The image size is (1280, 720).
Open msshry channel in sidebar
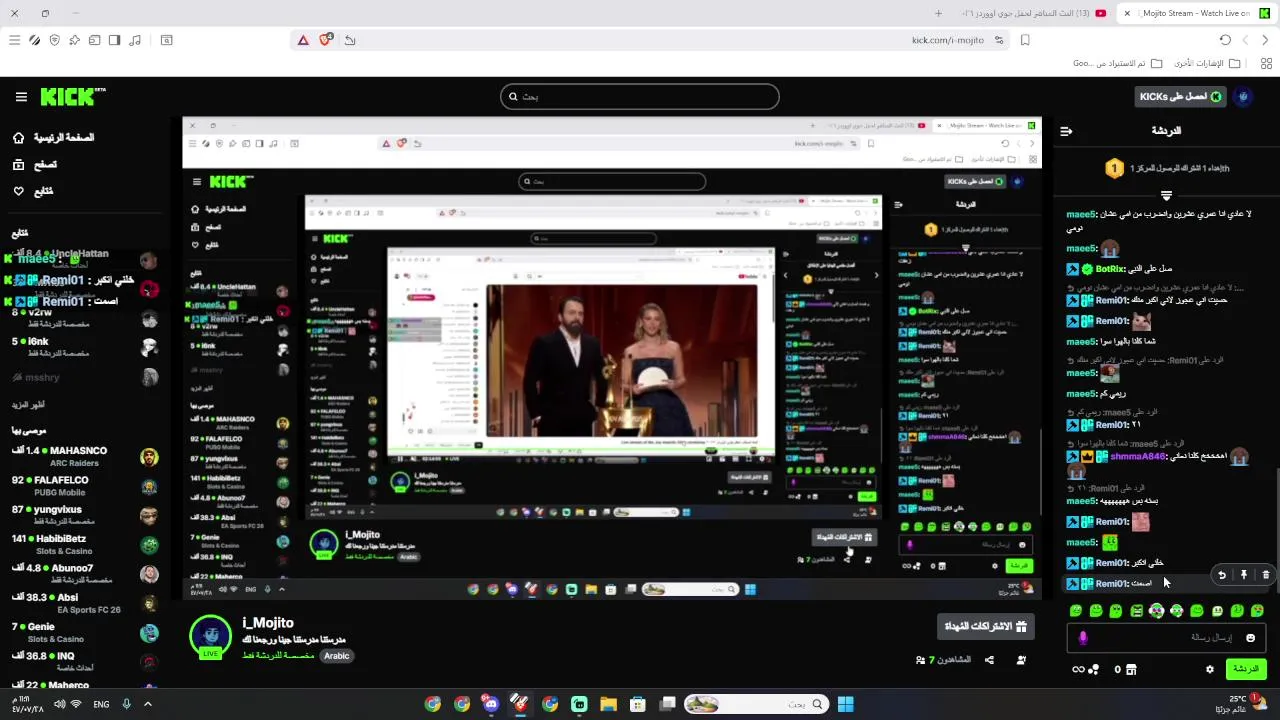click(84, 378)
